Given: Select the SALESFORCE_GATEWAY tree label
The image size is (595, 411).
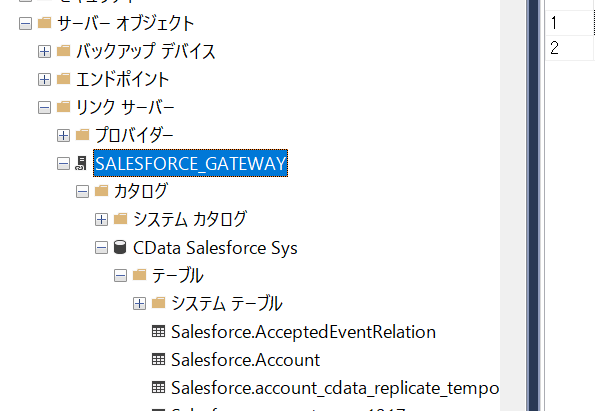Looking at the screenshot, I should (x=190, y=163).
